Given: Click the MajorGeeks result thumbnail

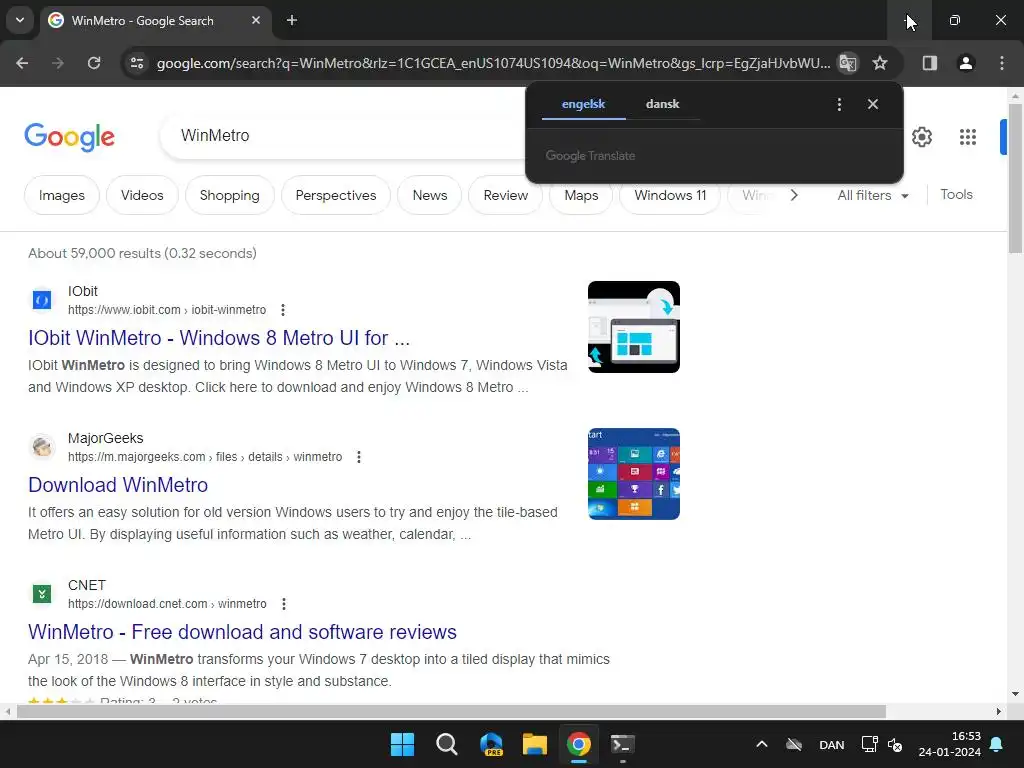Looking at the screenshot, I should click(633, 474).
